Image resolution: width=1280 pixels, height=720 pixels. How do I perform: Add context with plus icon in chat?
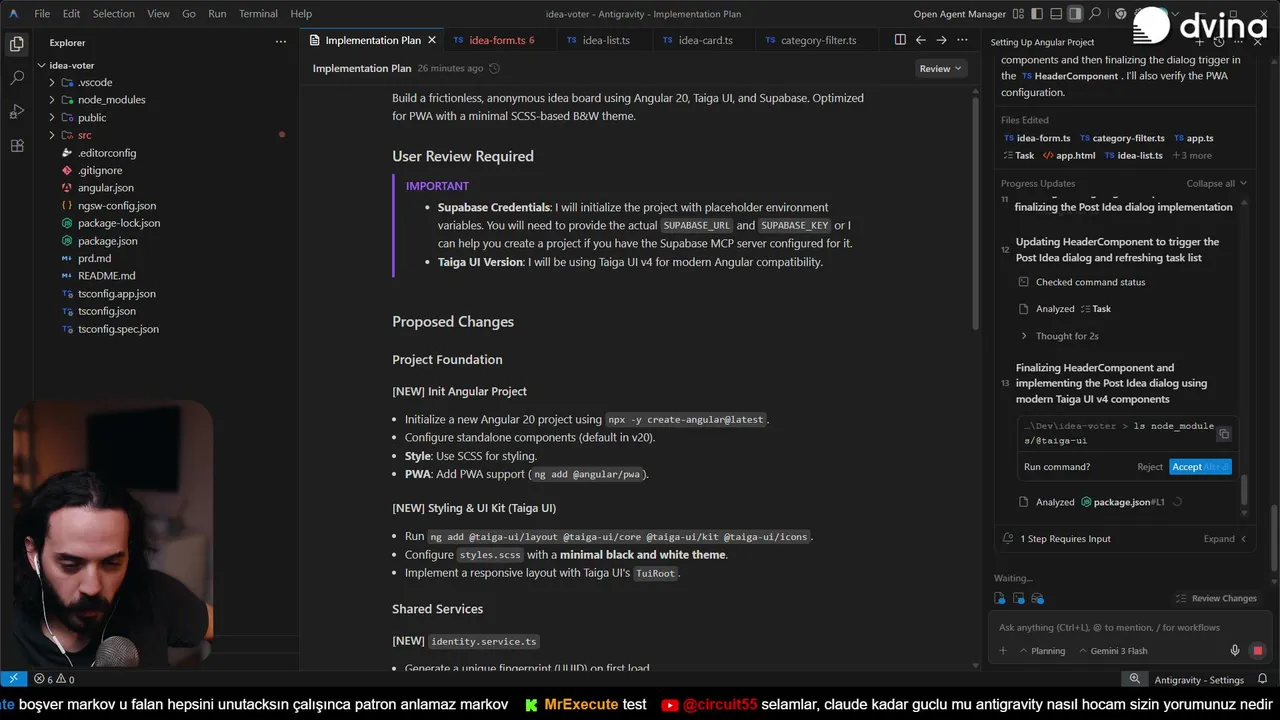[1003, 651]
